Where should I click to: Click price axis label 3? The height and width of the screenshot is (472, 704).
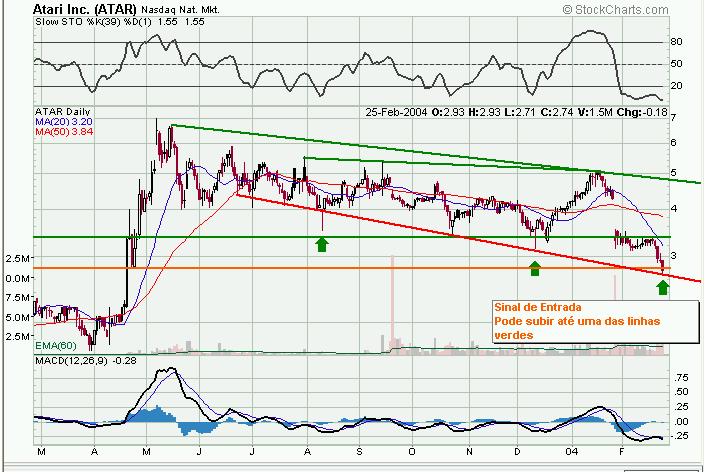point(673,256)
